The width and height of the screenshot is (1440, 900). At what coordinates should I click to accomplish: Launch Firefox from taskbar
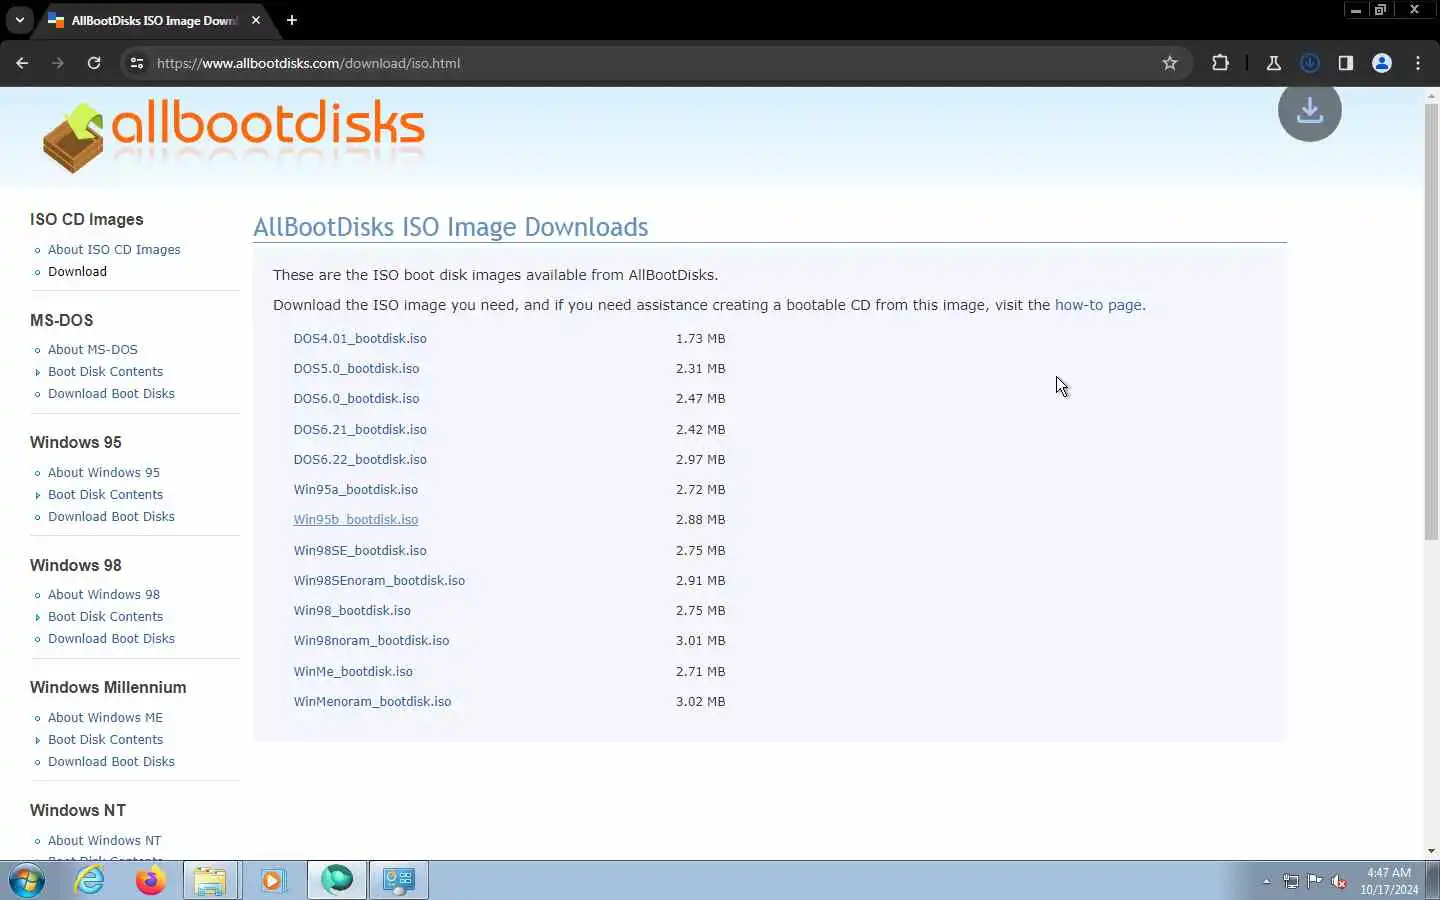151,880
